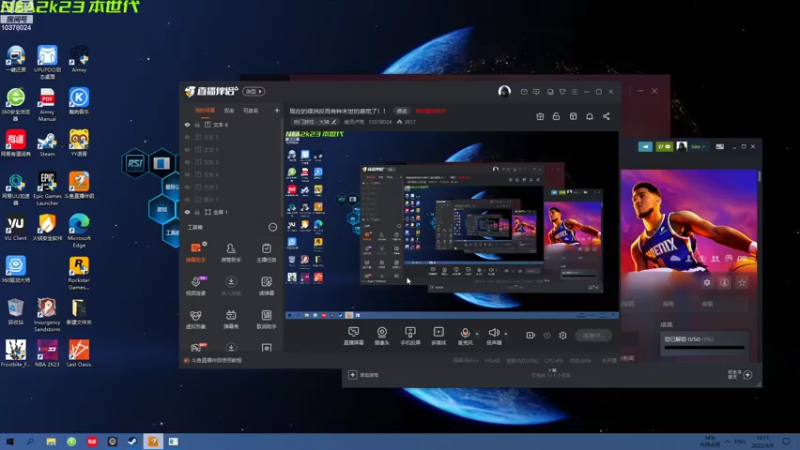
Task: Collapse the 工具箱 toolbox section
Action: [272, 227]
